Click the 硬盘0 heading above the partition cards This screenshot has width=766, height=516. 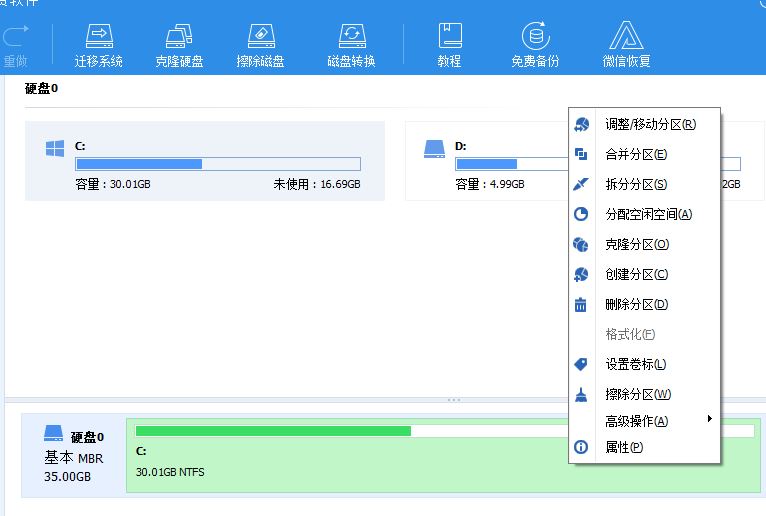(x=41, y=88)
